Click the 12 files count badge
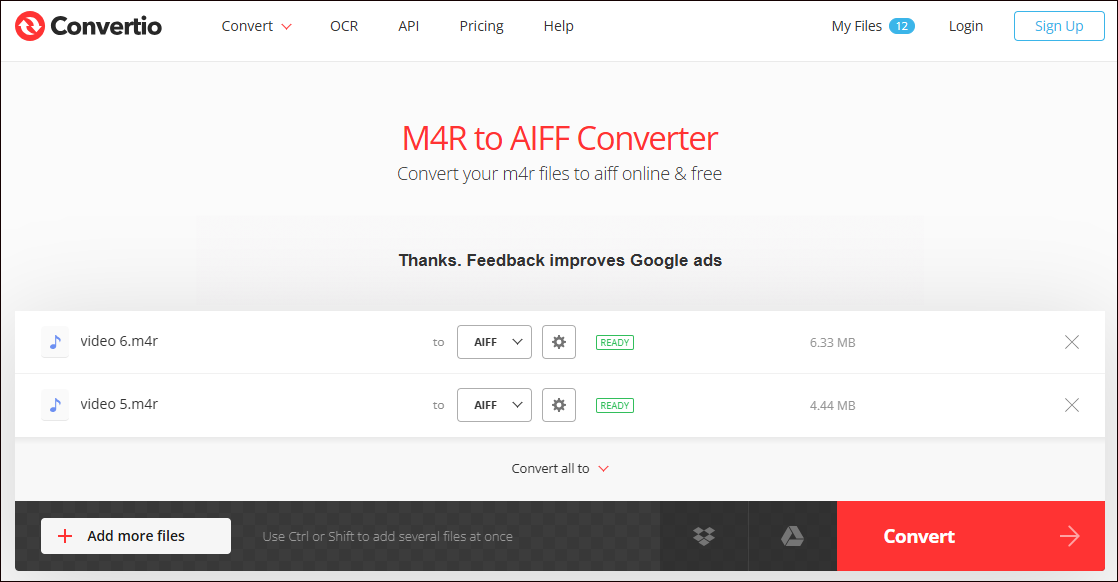Screen dimensions: 1118x582 pyautogui.click(x=902, y=26)
